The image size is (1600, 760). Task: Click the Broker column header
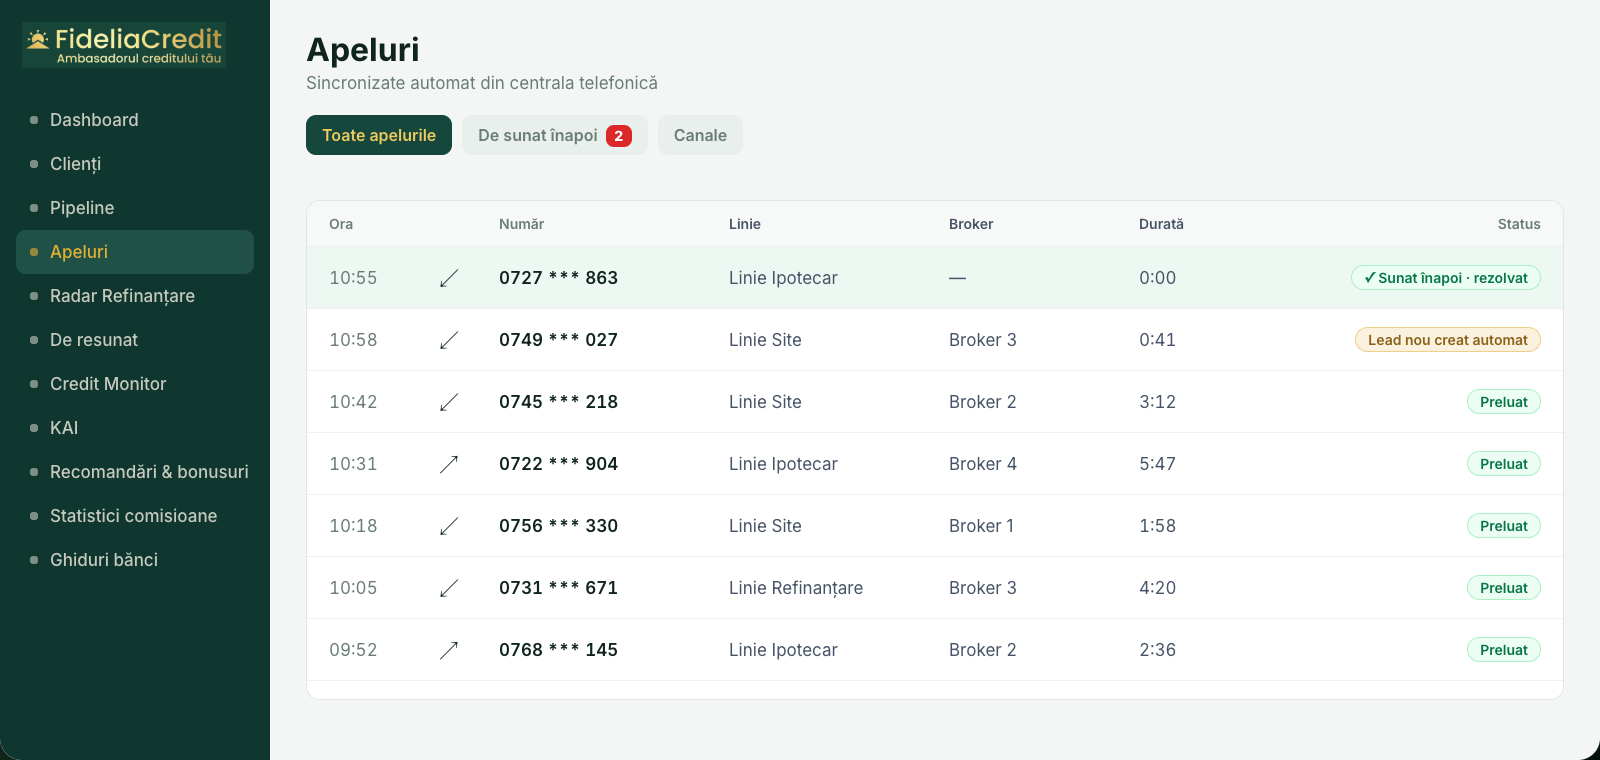[971, 224]
